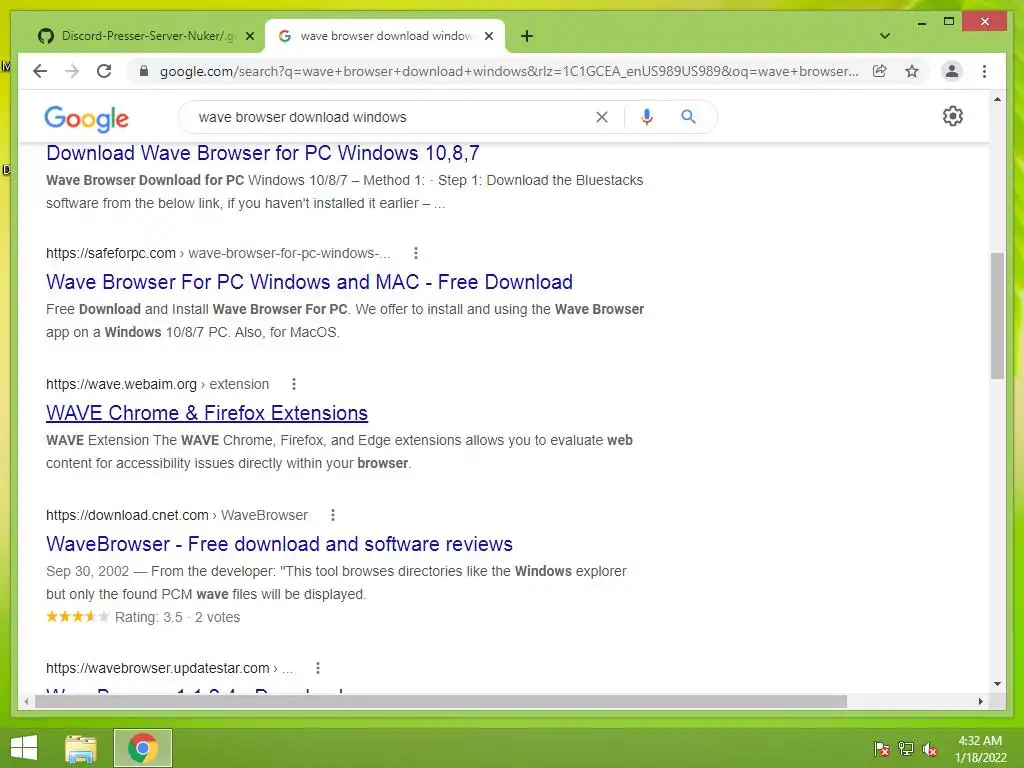Clear the search query with the X
The width and height of the screenshot is (1024, 768).
pyautogui.click(x=601, y=117)
